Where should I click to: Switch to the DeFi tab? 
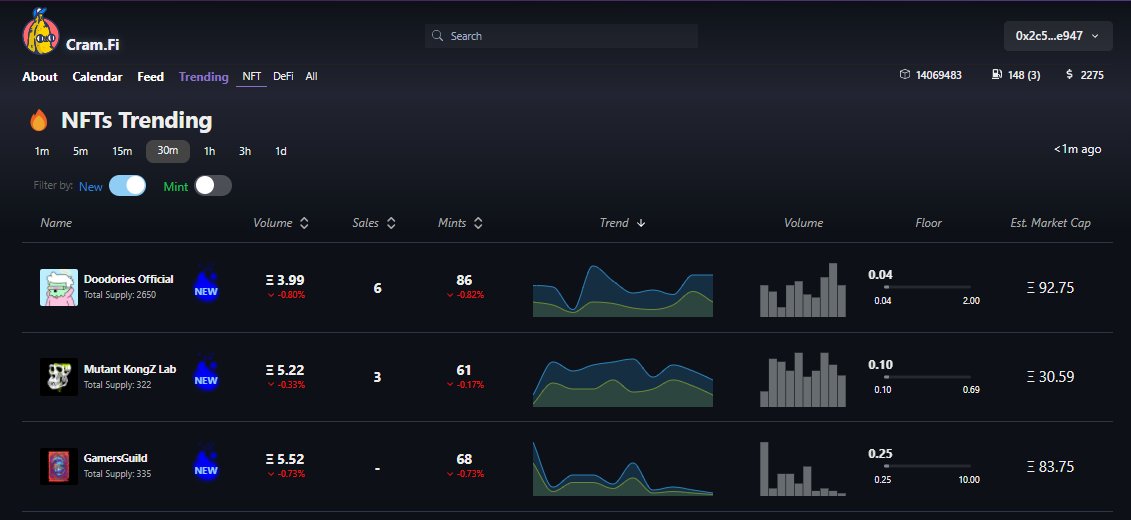click(283, 76)
